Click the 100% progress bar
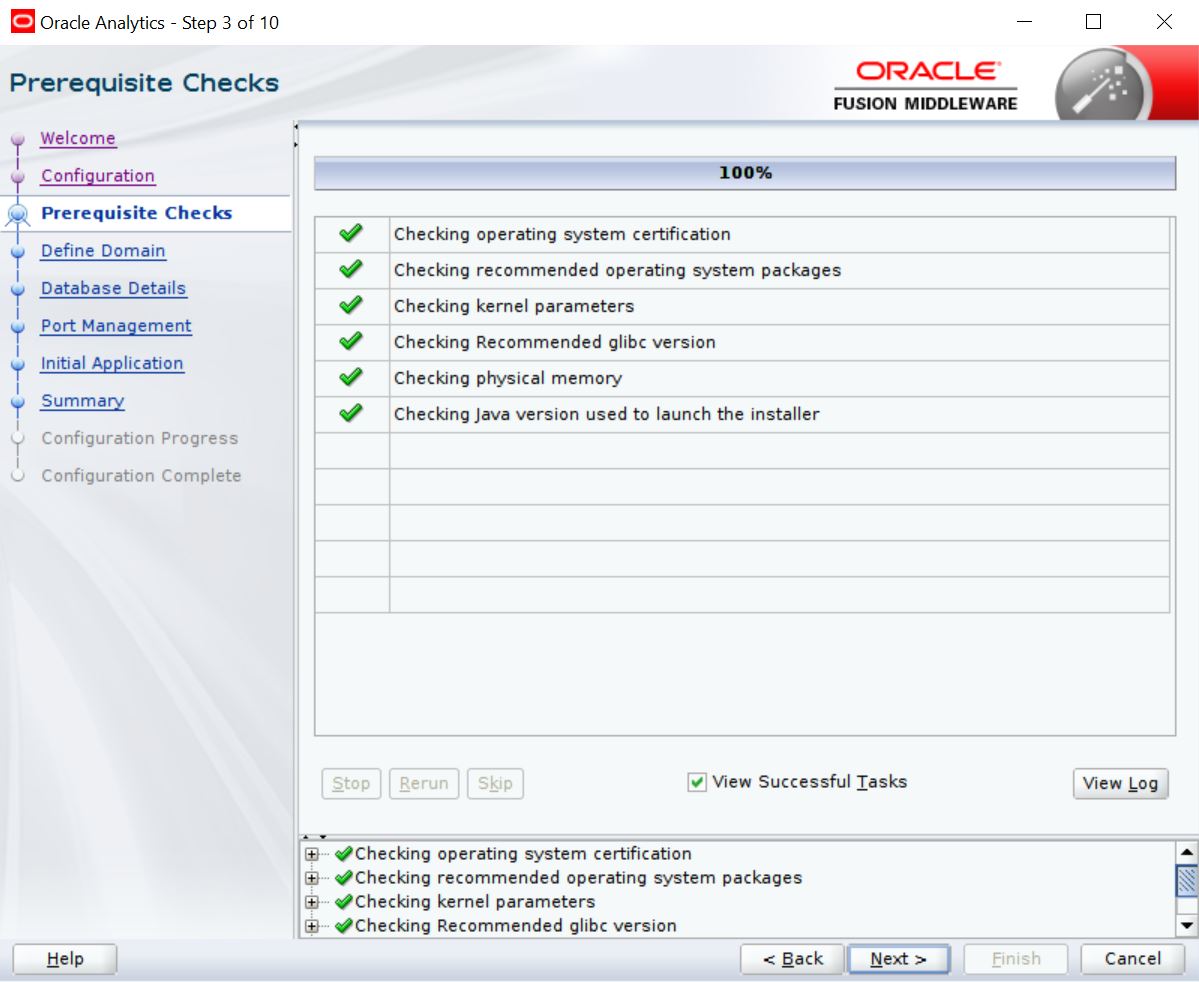Screen dimensions: 1199x982 tap(745, 173)
